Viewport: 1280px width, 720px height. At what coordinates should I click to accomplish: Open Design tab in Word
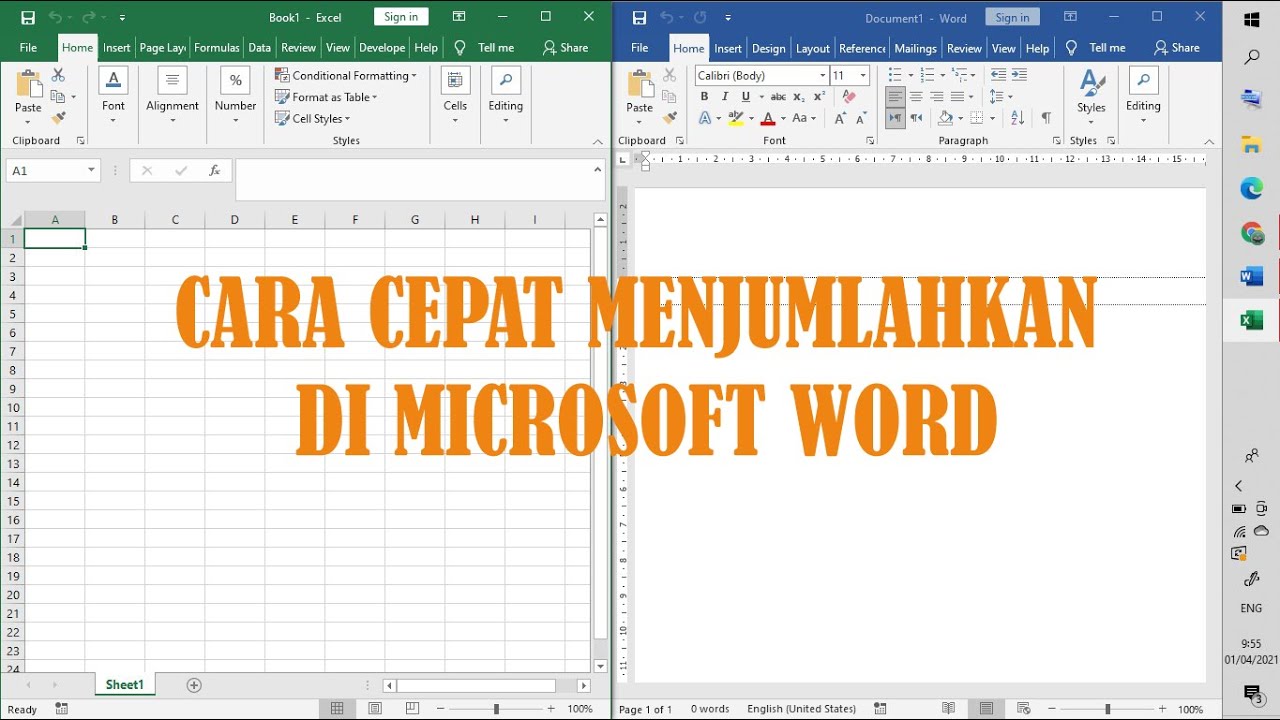pyautogui.click(x=769, y=48)
